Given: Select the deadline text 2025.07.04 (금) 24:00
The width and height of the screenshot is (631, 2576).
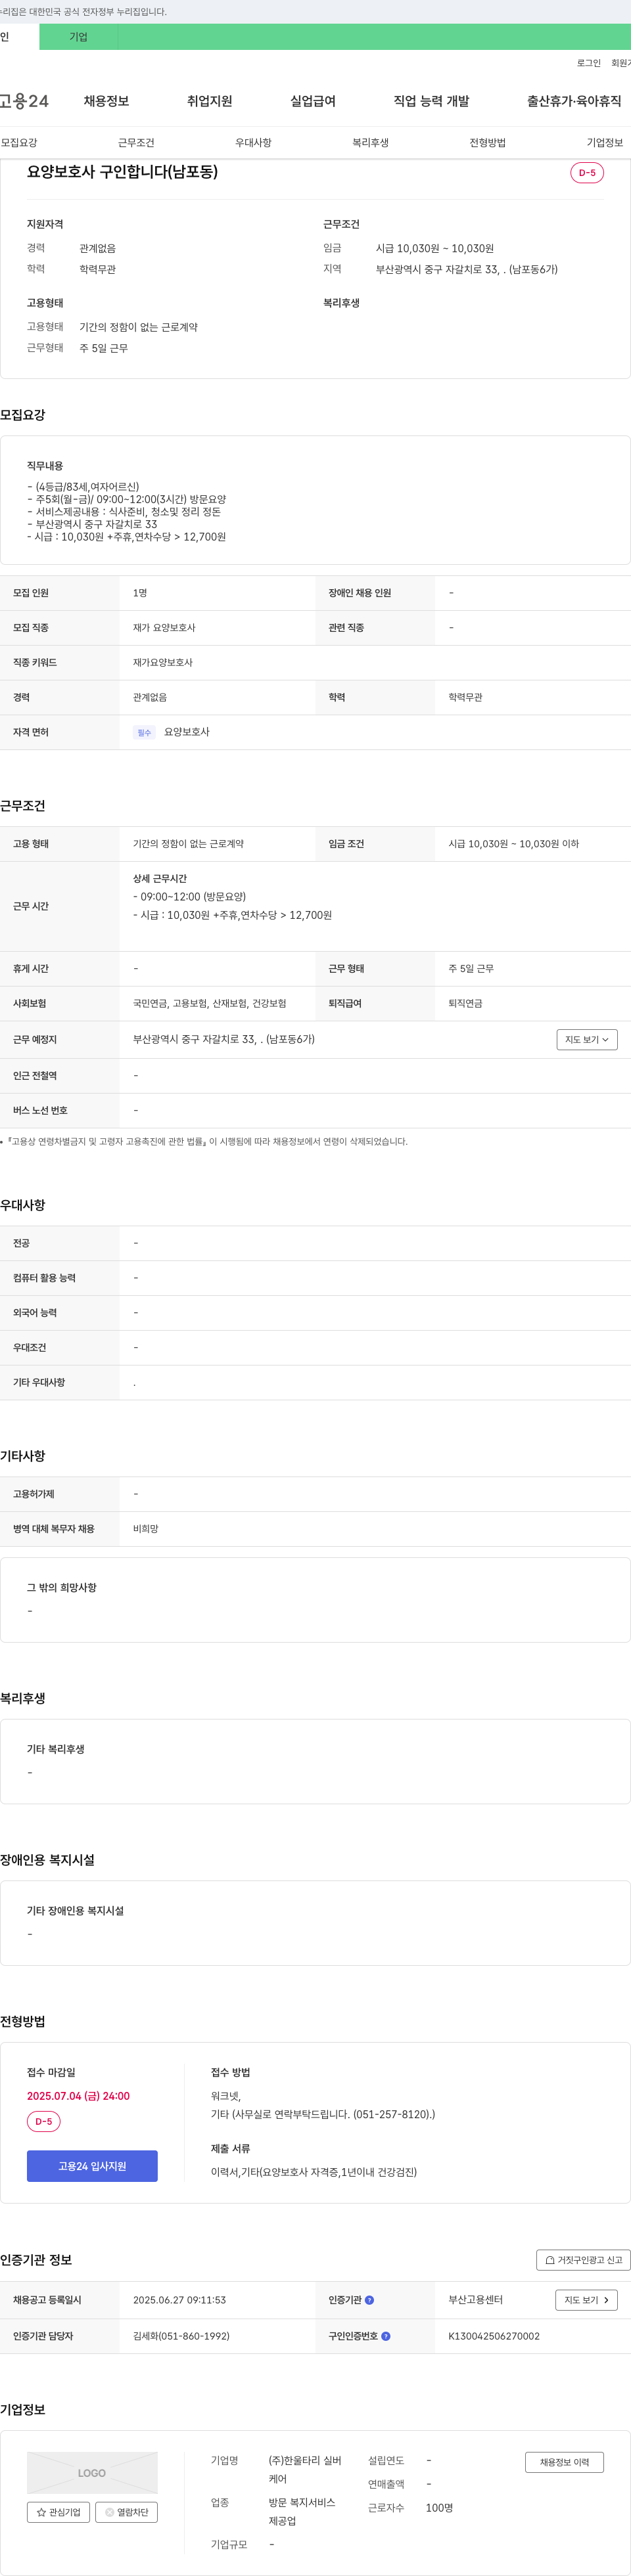Looking at the screenshot, I should [x=78, y=2096].
